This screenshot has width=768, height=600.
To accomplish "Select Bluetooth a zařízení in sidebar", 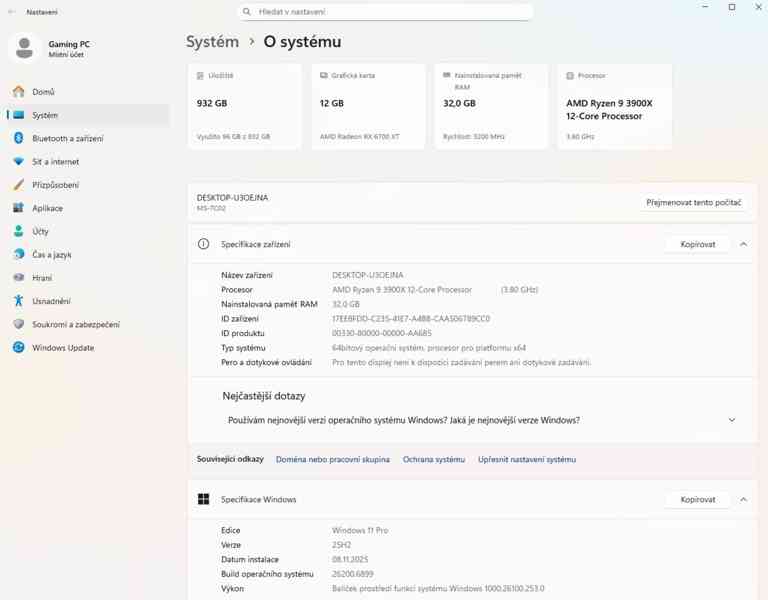I will [87, 138].
